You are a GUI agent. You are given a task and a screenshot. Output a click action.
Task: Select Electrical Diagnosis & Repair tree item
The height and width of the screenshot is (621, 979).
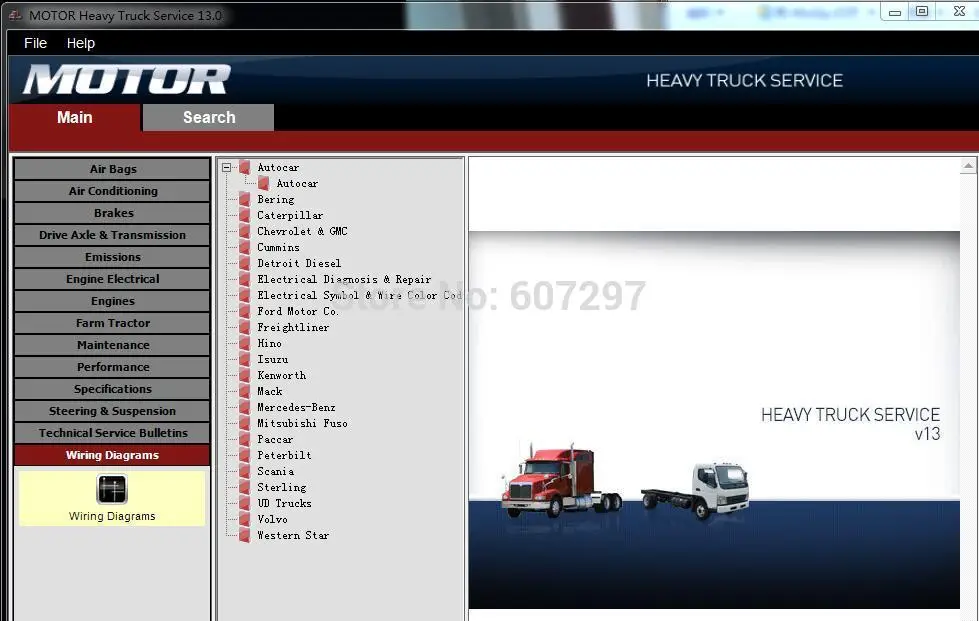point(344,280)
